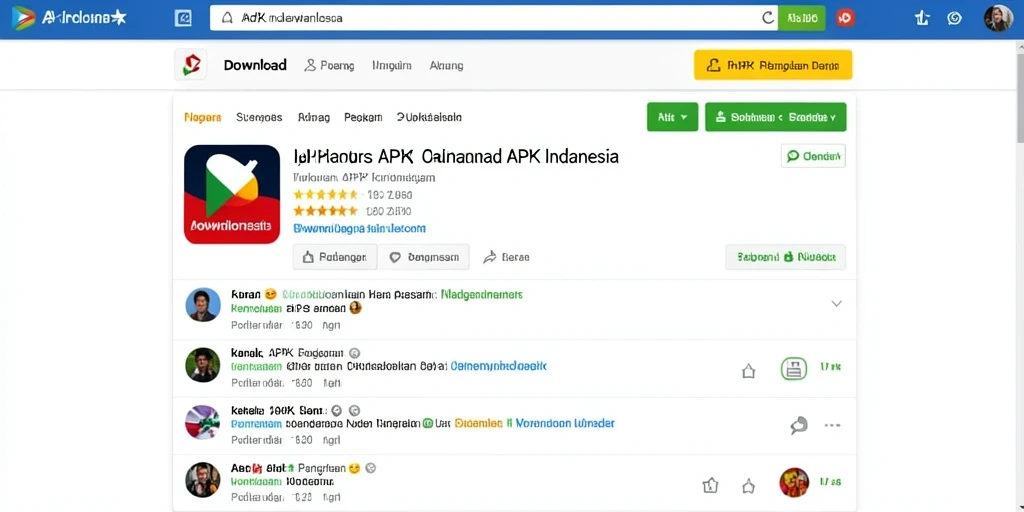The width and height of the screenshot is (1024, 512).
Task: Click the avatar of Konalc APK commenter
Action: coord(202,364)
